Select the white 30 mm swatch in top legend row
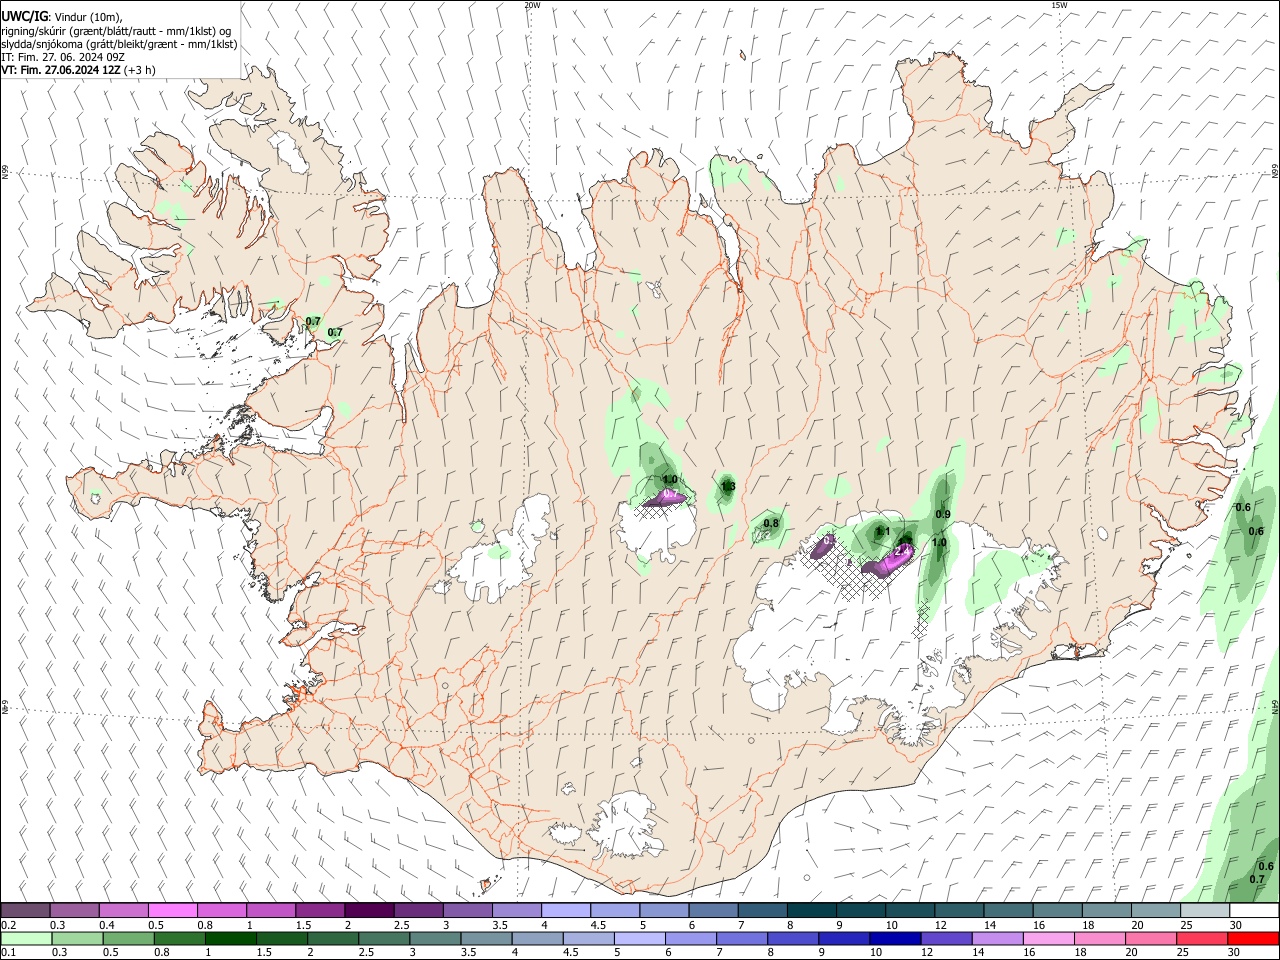This screenshot has width=1280, height=960. tap(1253, 910)
